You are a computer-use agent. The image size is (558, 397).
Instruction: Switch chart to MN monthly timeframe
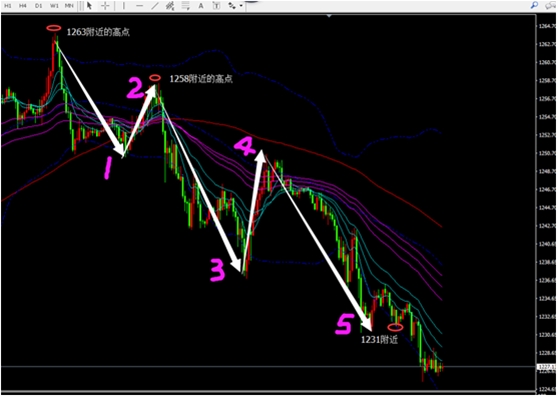point(69,6)
